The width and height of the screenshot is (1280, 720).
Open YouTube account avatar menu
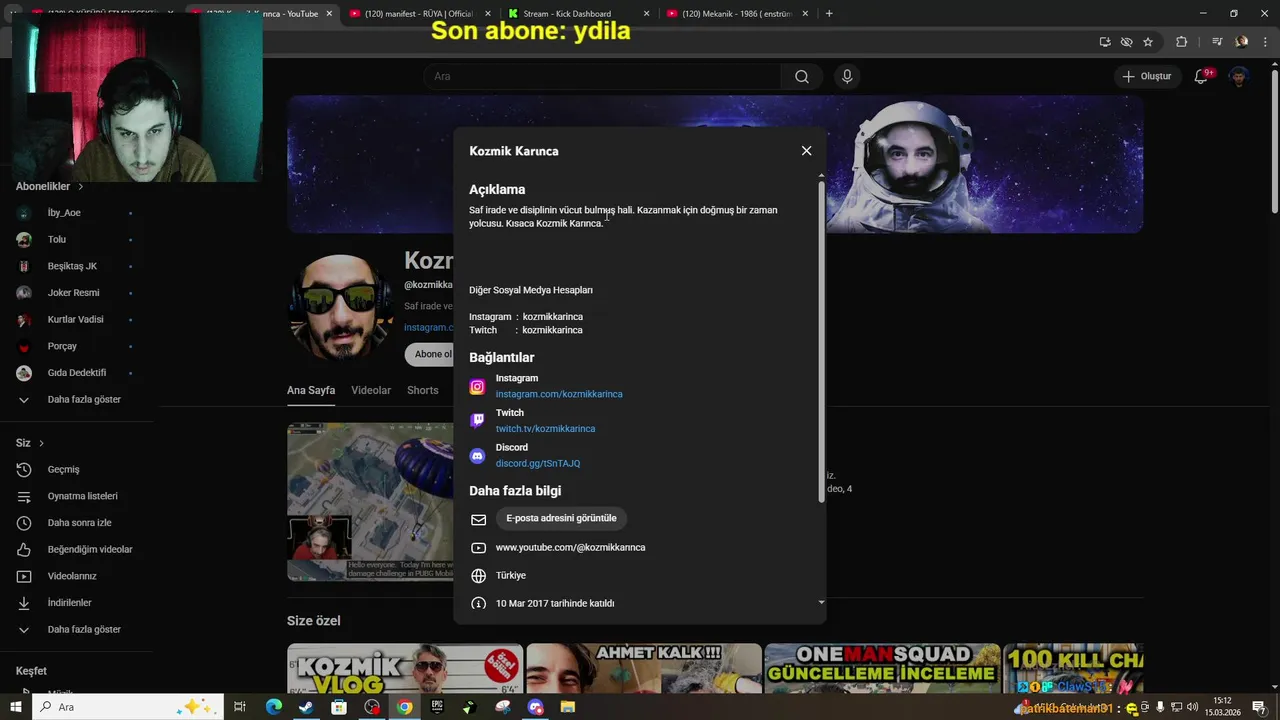click(x=1239, y=77)
